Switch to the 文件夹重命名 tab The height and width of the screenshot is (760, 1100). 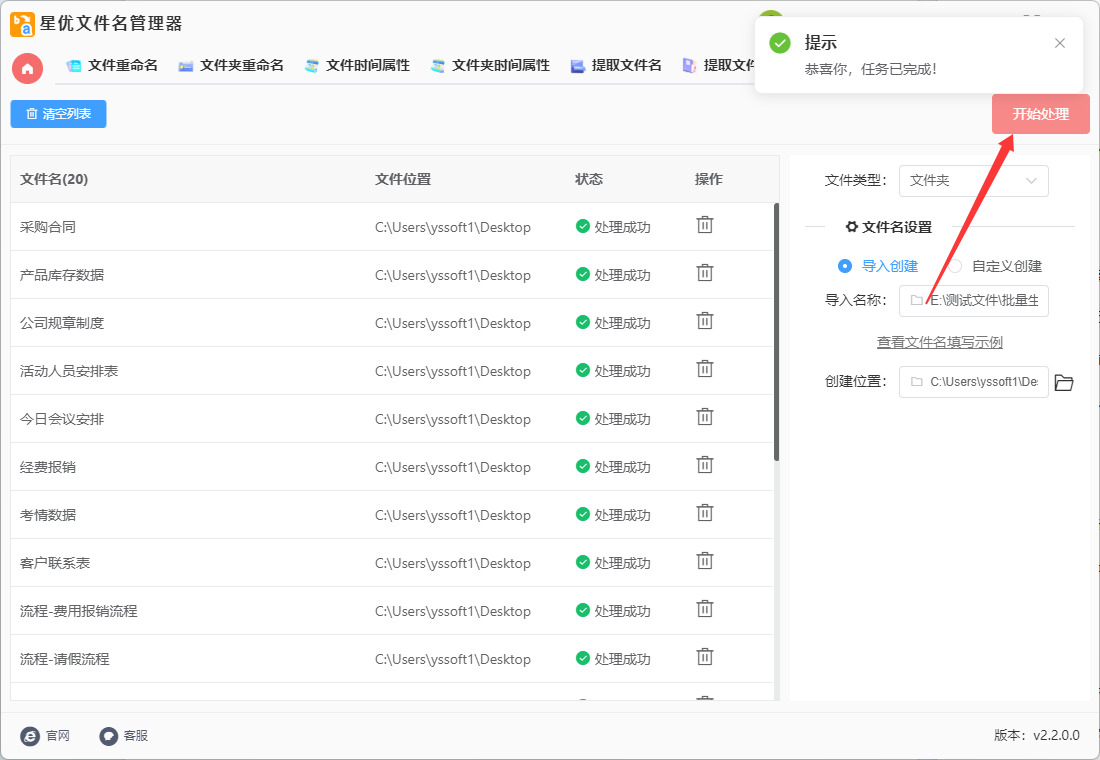[x=231, y=66]
